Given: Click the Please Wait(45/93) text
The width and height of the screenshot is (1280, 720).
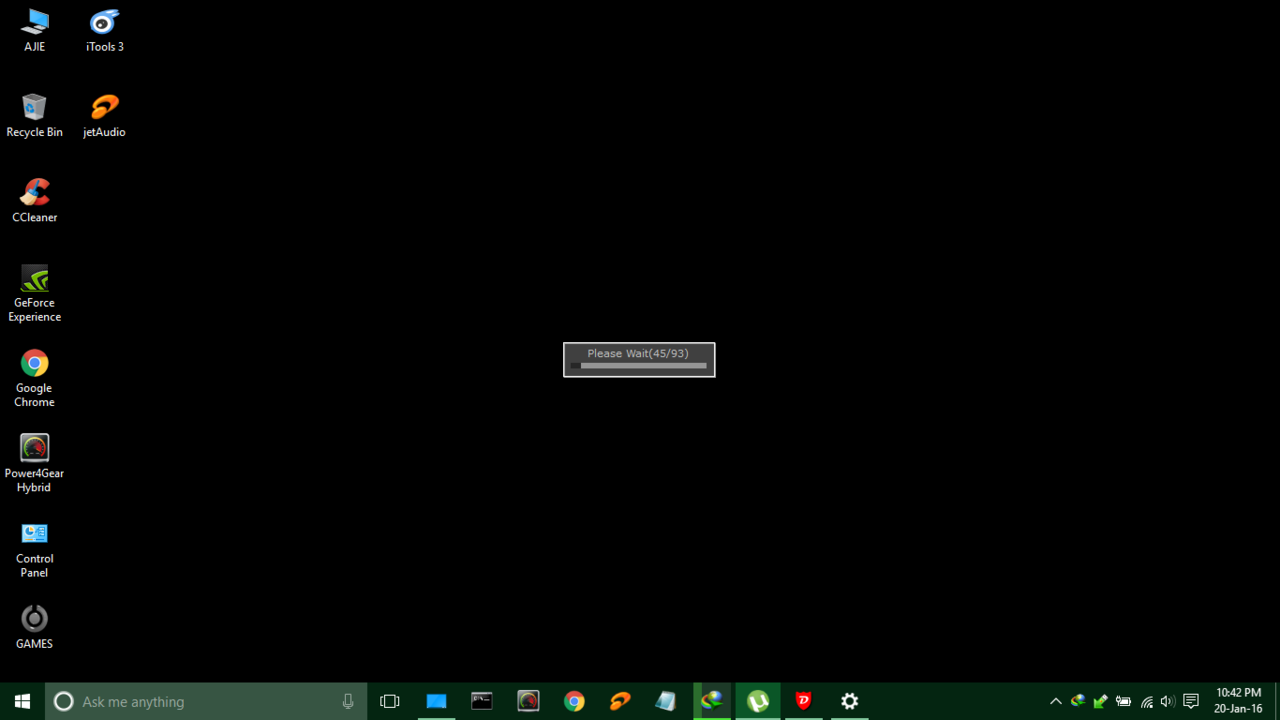Looking at the screenshot, I should 638,353.
